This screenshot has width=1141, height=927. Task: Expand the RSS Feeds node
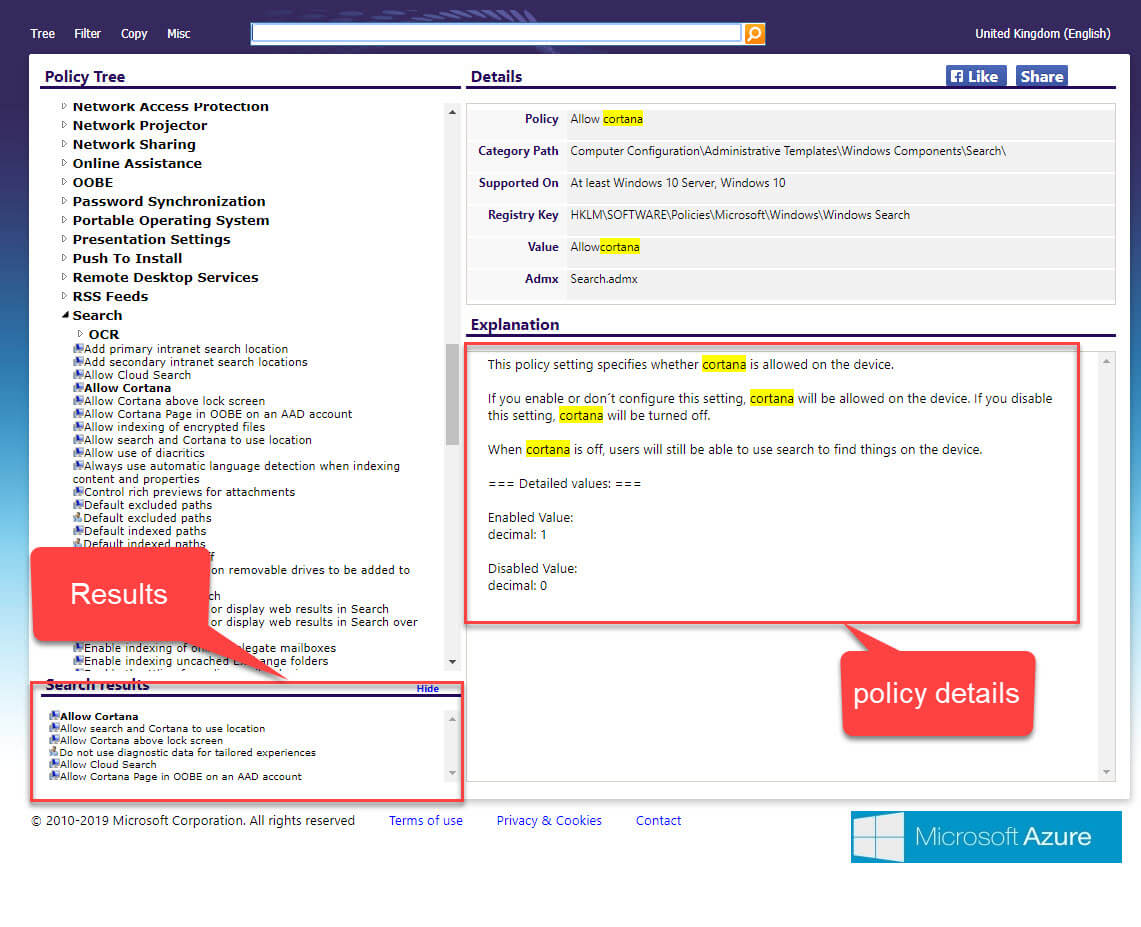click(64, 296)
